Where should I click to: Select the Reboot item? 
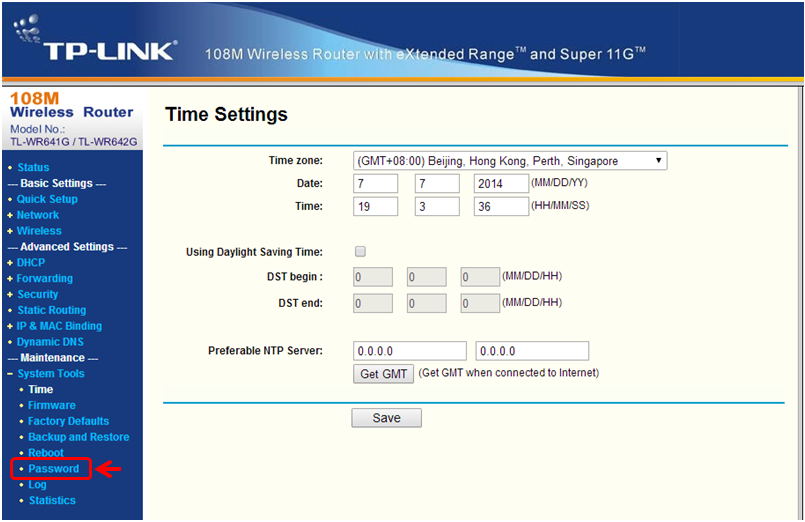pyautogui.click(x=46, y=453)
